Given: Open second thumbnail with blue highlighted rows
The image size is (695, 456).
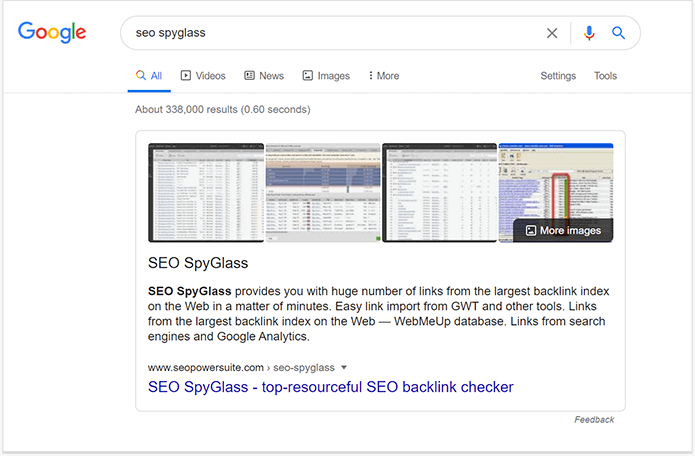Looking at the screenshot, I should 323,193.
